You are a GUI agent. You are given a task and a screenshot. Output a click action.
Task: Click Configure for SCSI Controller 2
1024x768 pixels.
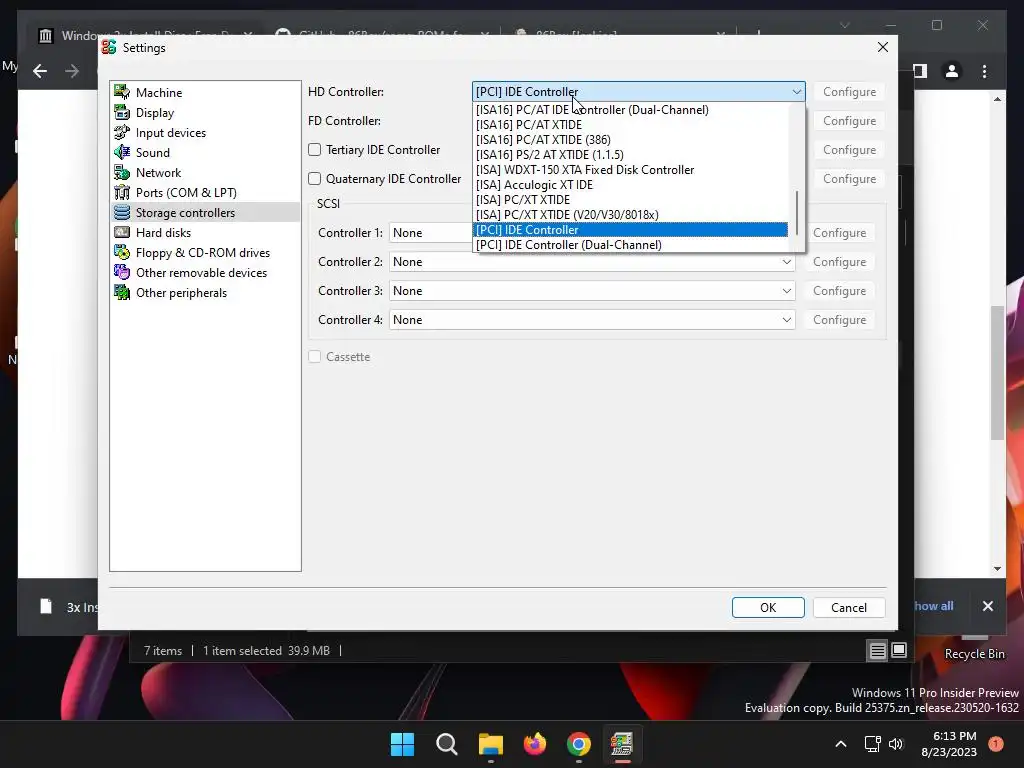839,262
